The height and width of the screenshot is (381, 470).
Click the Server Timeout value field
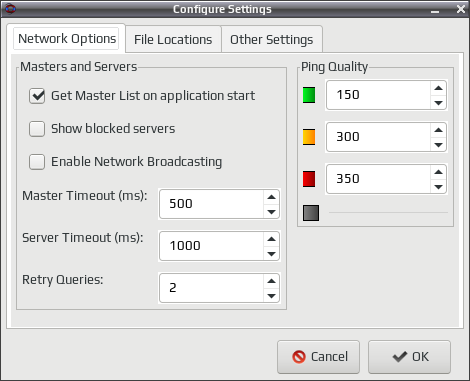click(x=212, y=246)
